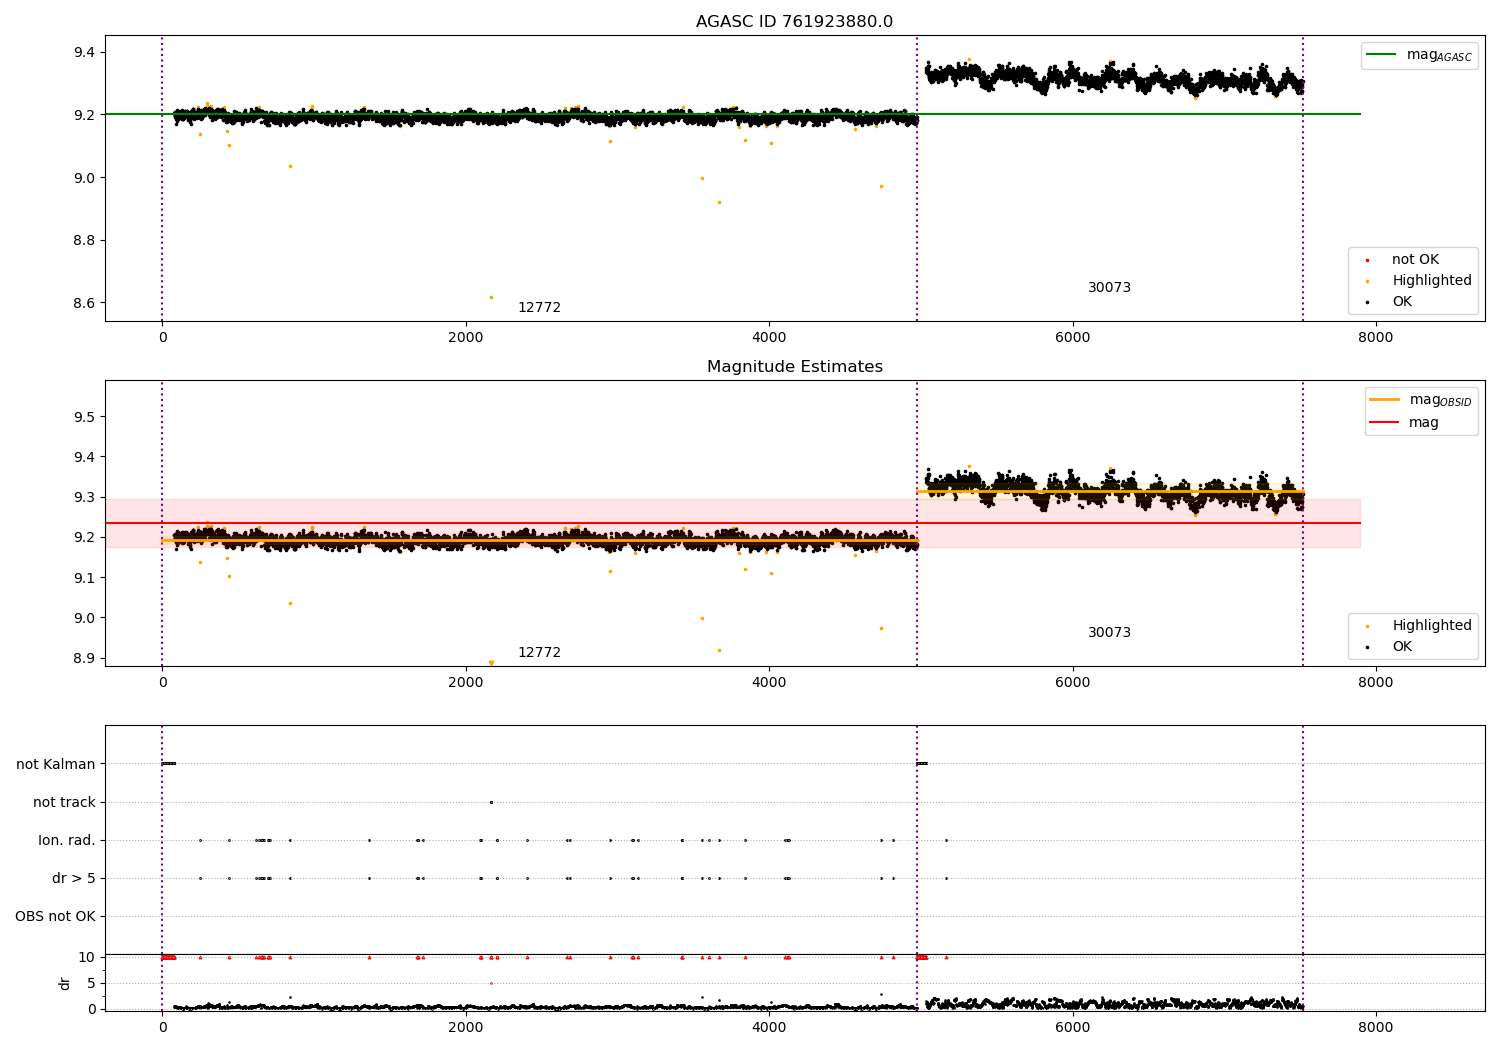Click the 9.4 tick on the top plot y-axis

(84, 53)
